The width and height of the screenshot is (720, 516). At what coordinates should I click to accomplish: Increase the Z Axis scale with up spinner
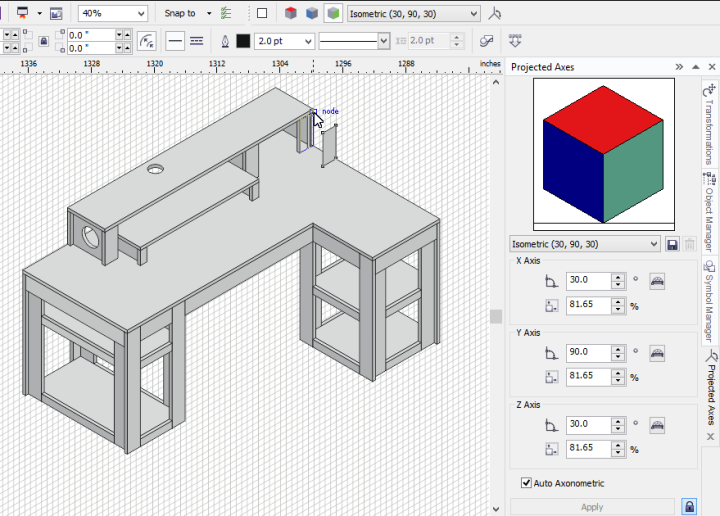coord(618,445)
